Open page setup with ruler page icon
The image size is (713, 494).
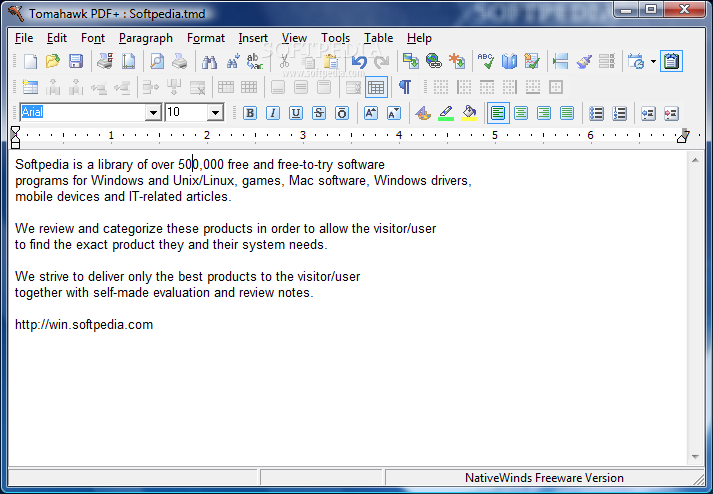click(128, 61)
